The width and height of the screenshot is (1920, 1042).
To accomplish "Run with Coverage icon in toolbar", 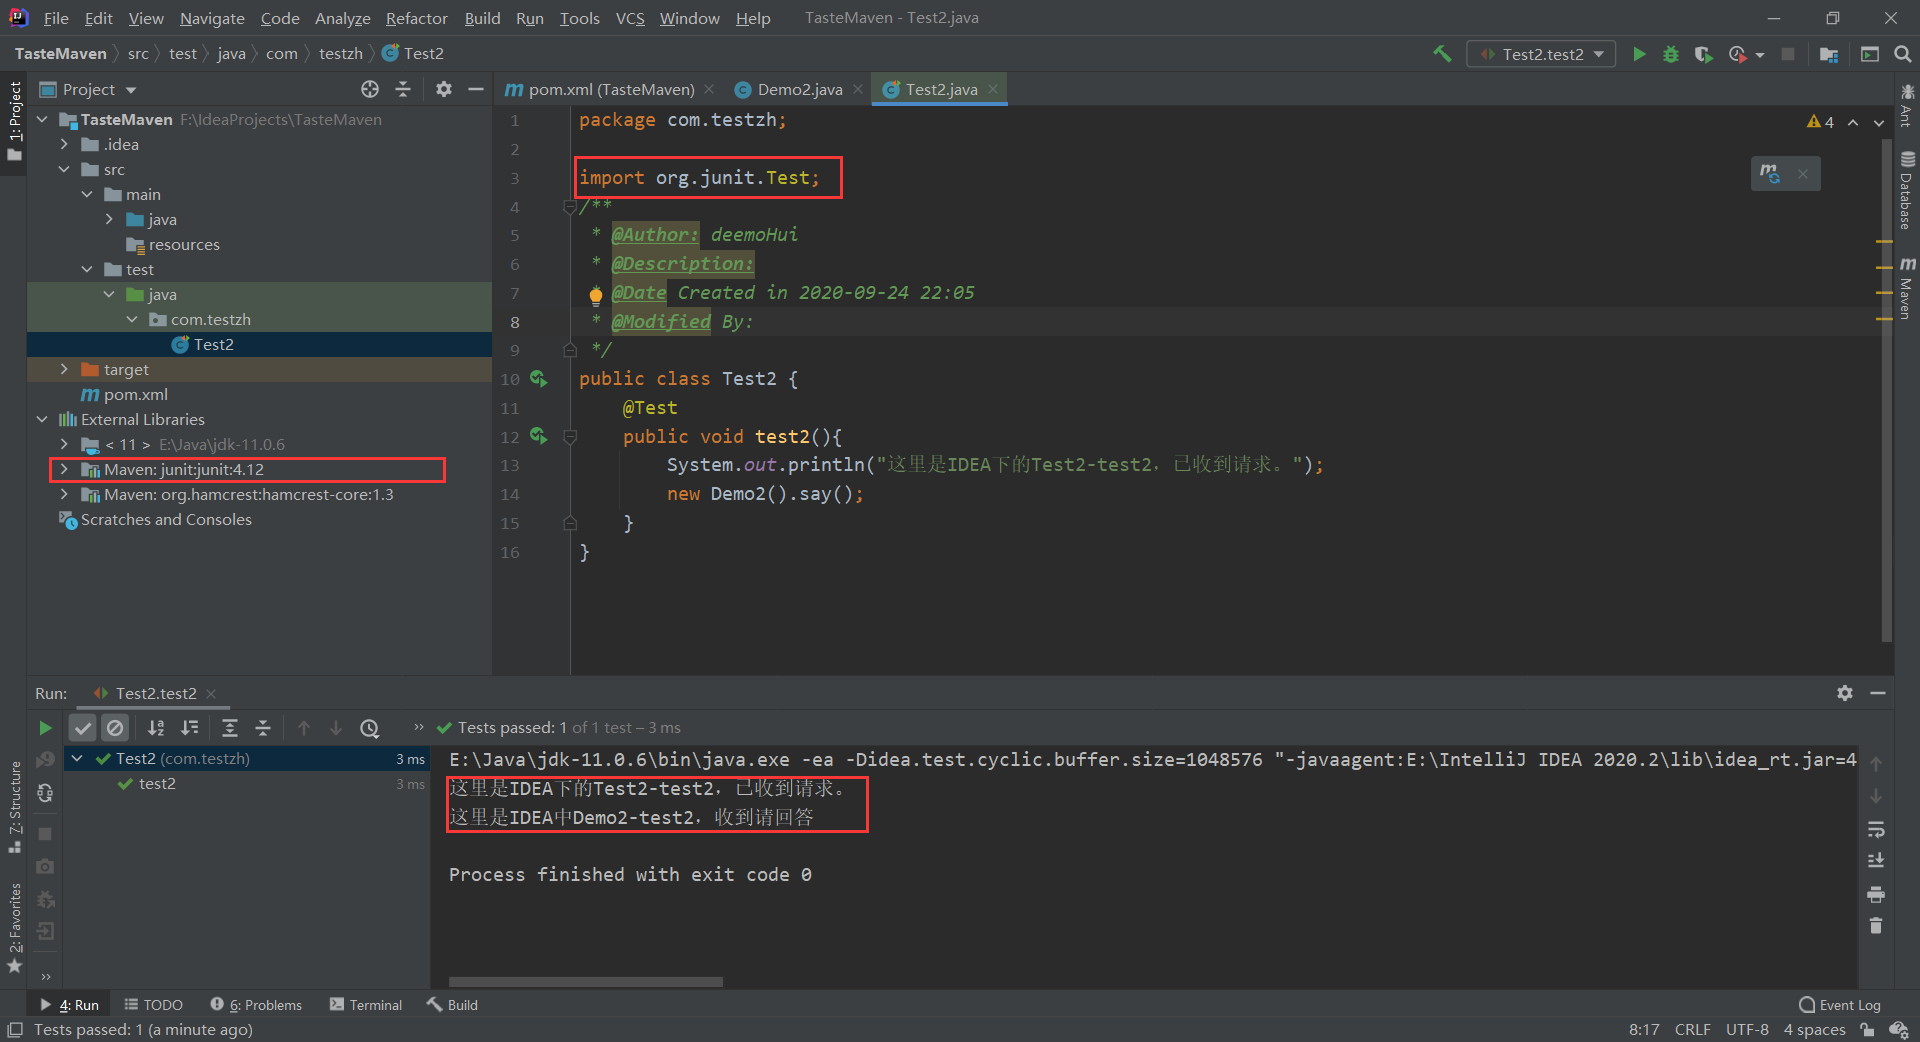I will (x=1703, y=54).
